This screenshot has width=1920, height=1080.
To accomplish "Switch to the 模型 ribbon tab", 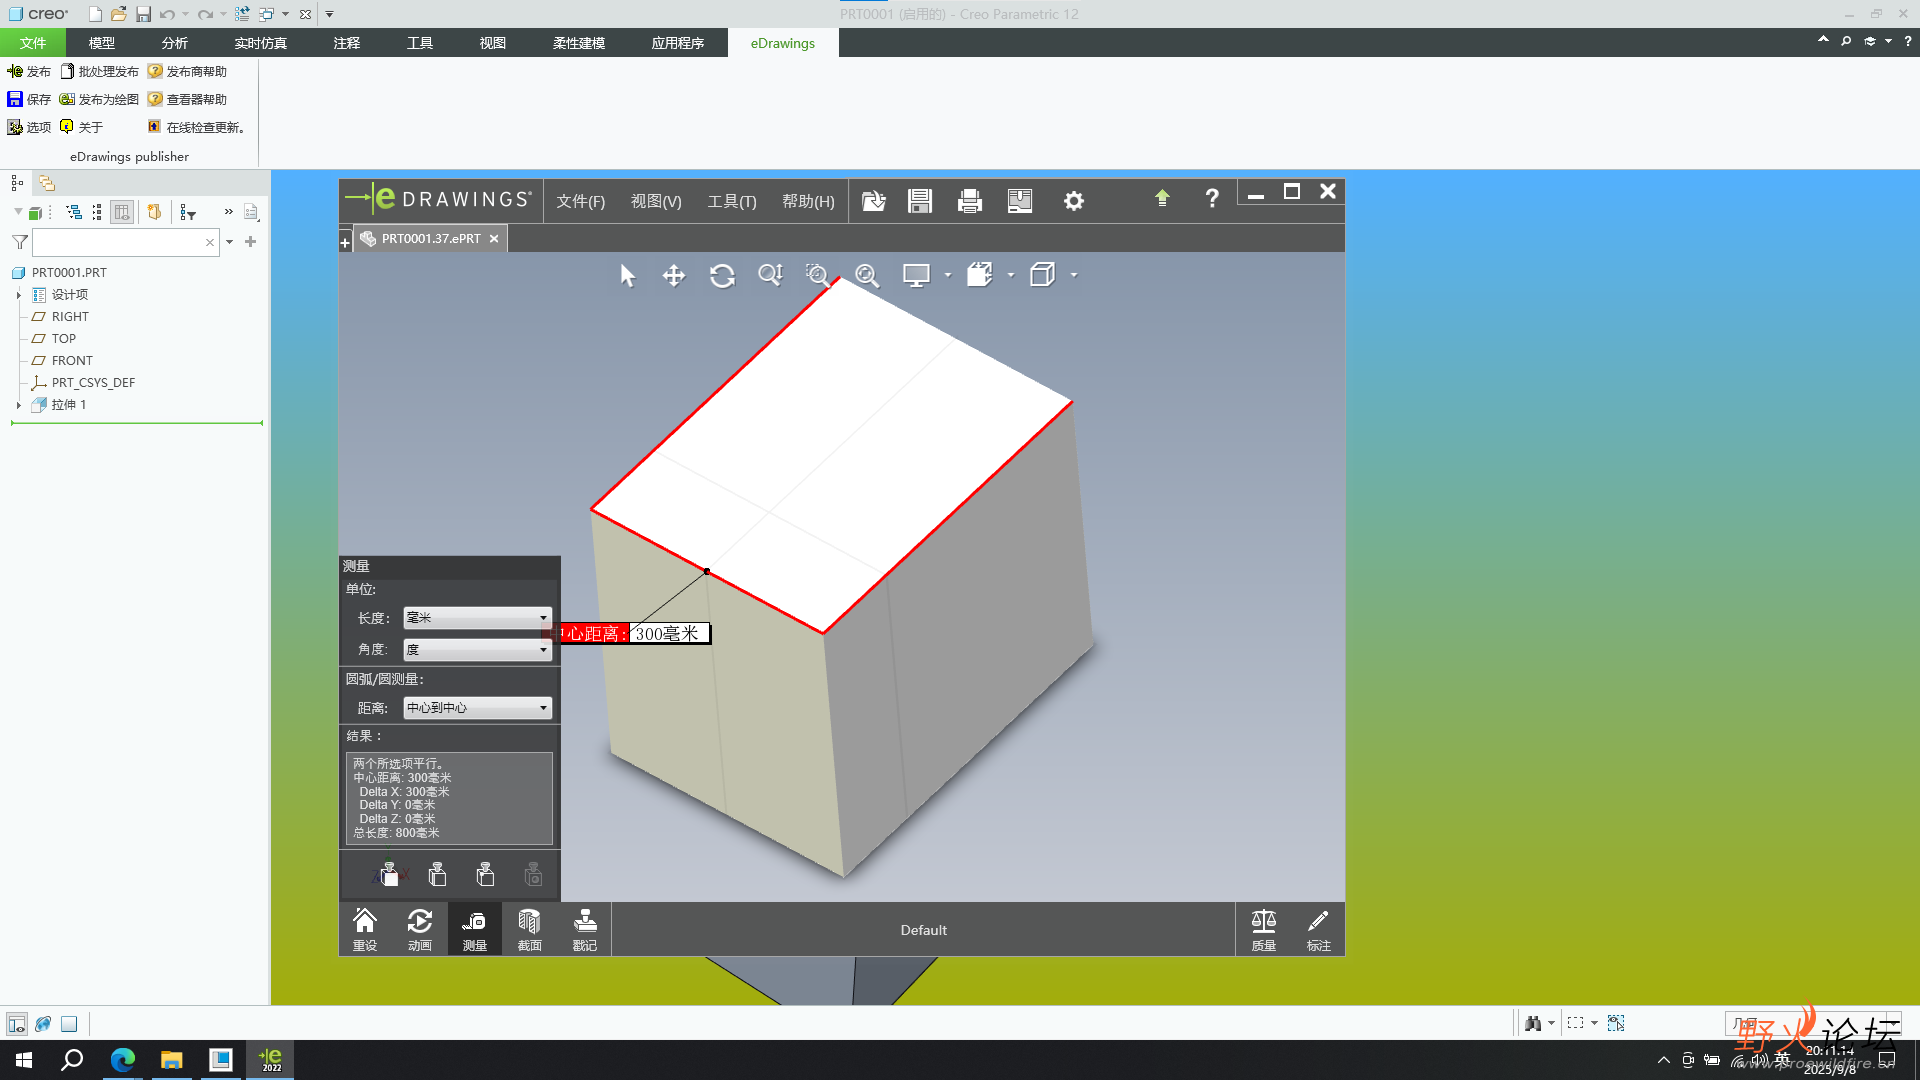I will 101,43.
